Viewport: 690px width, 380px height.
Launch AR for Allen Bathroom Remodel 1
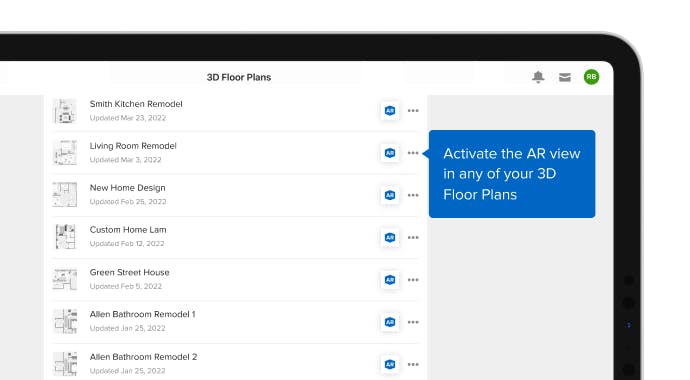coord(390,322)
